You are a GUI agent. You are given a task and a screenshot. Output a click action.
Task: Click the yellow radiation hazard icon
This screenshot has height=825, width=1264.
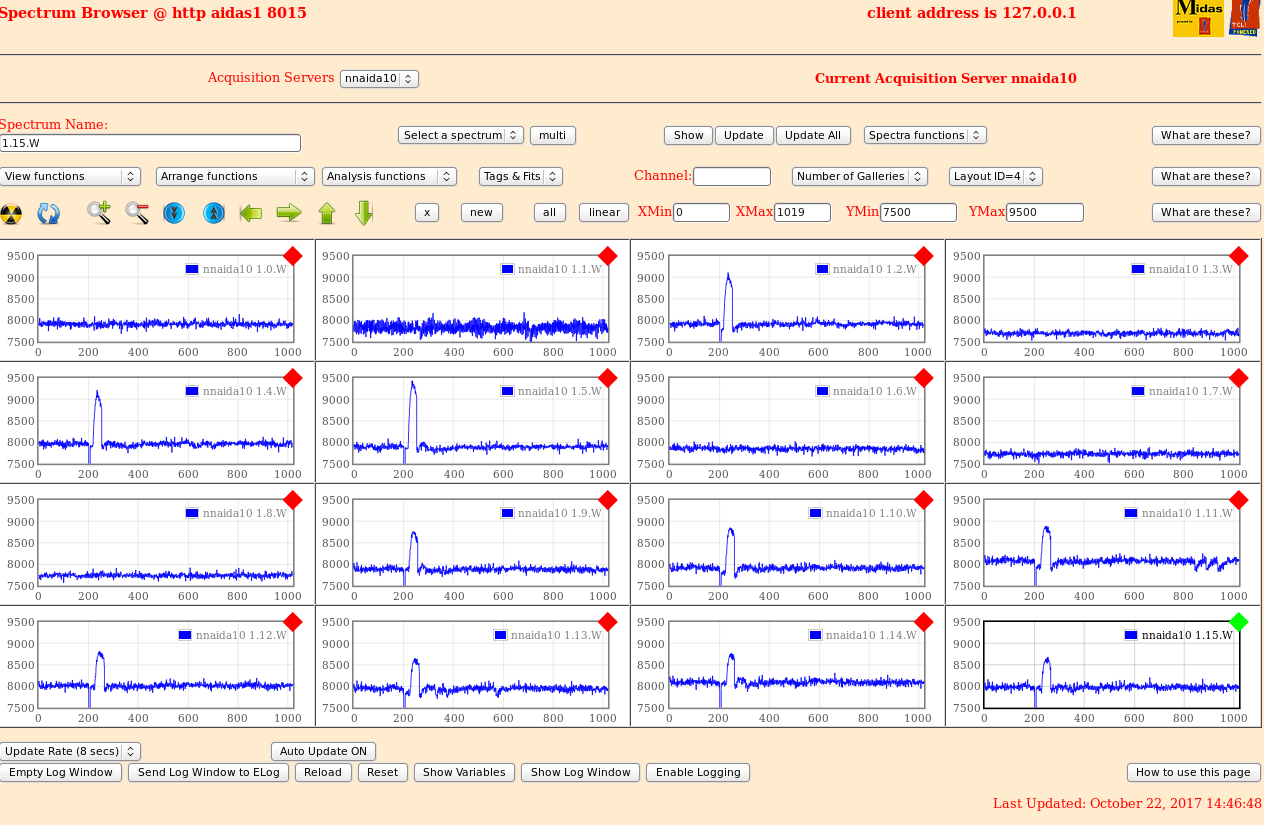click(x=11, y=213)
